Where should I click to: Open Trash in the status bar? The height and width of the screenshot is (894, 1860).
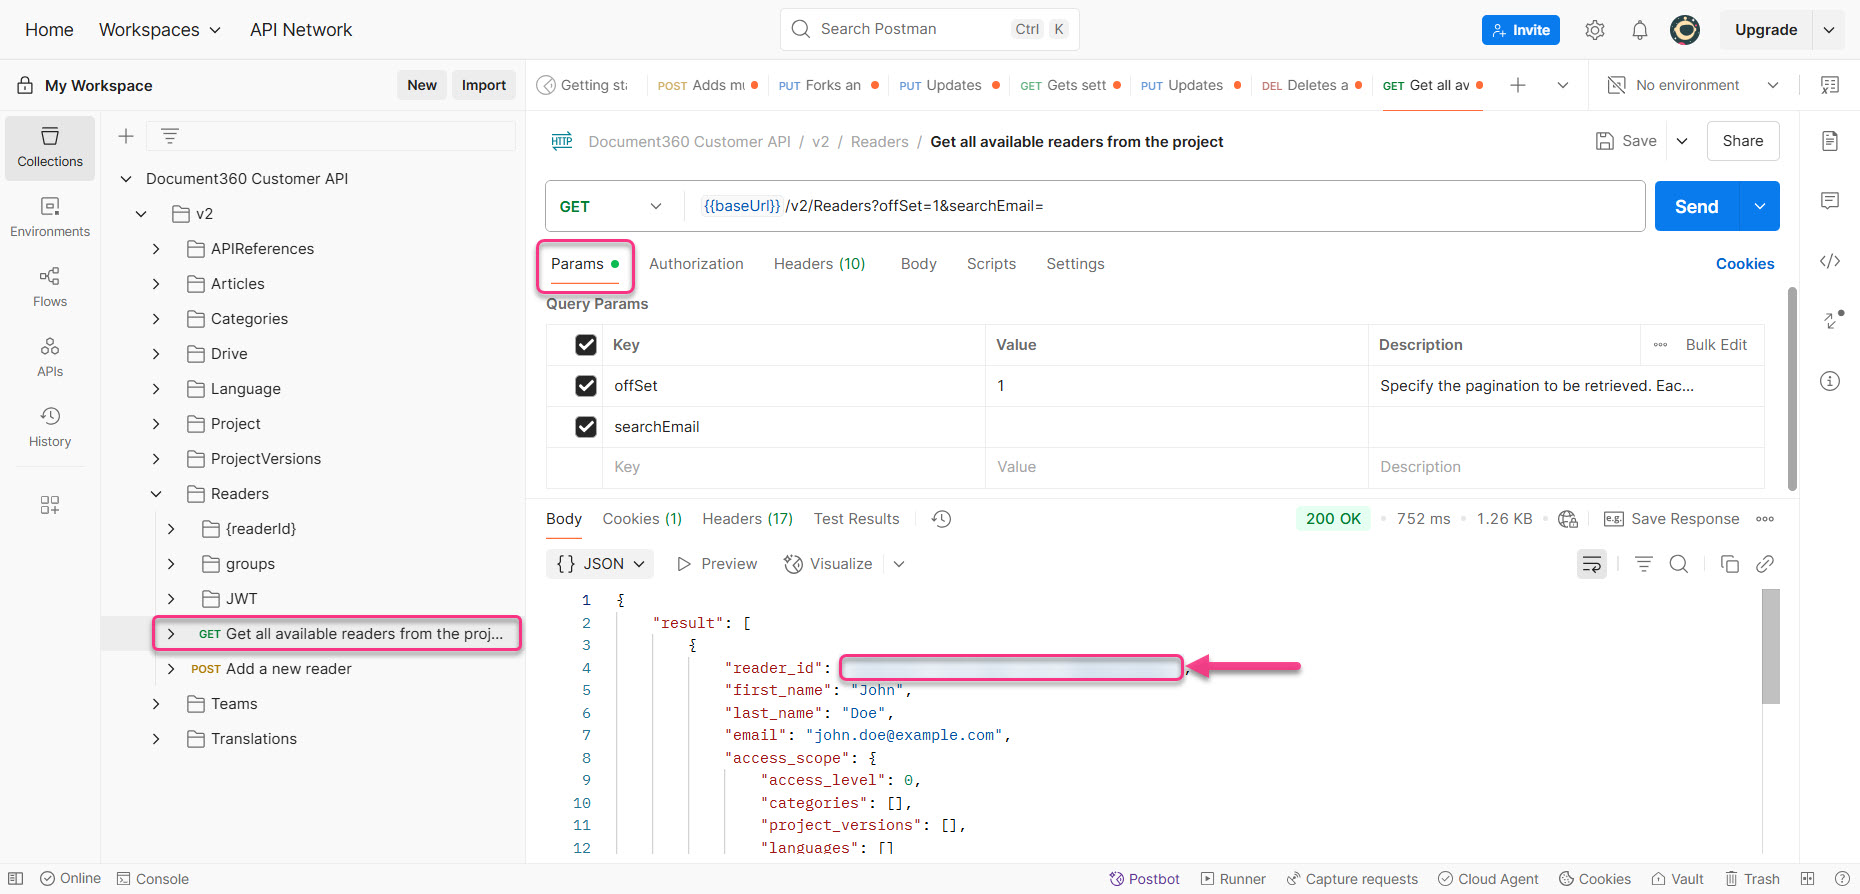coord(1753,879)
